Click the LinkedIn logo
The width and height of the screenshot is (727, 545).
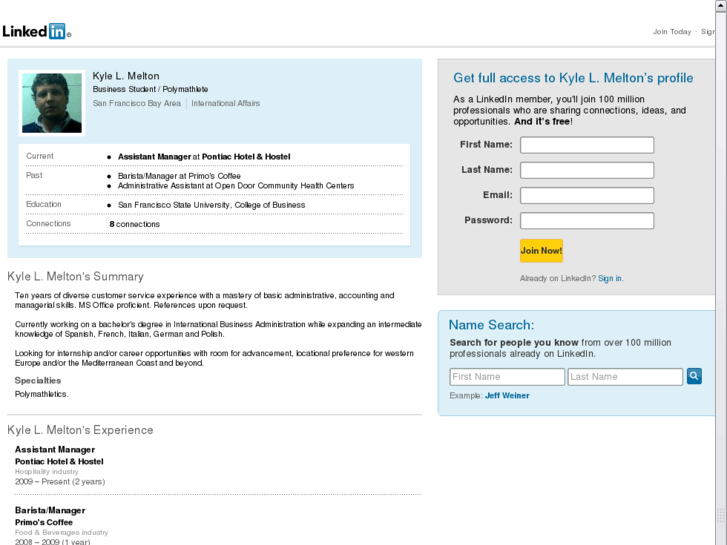click(36, 32)
